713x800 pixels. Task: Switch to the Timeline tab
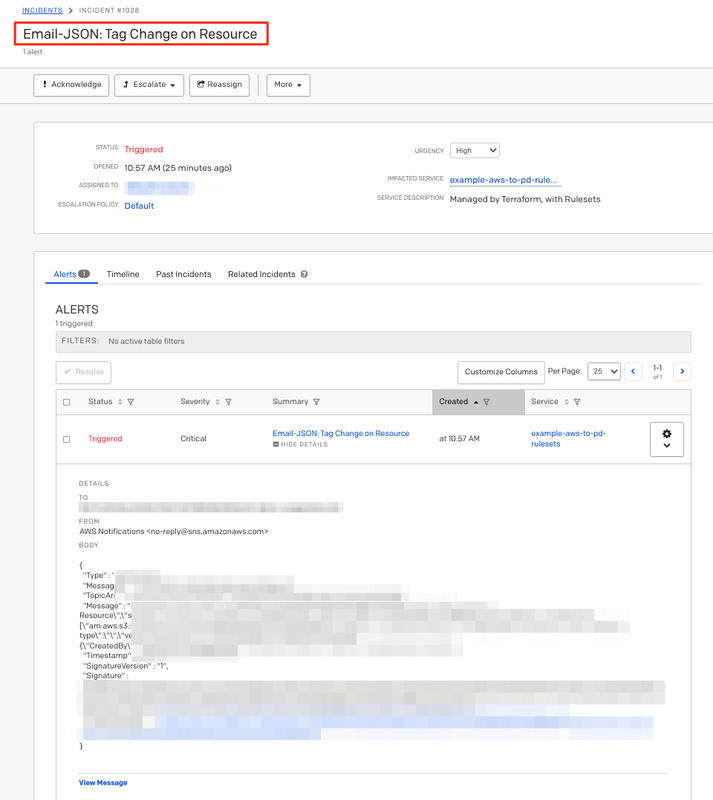click(123, 274)
